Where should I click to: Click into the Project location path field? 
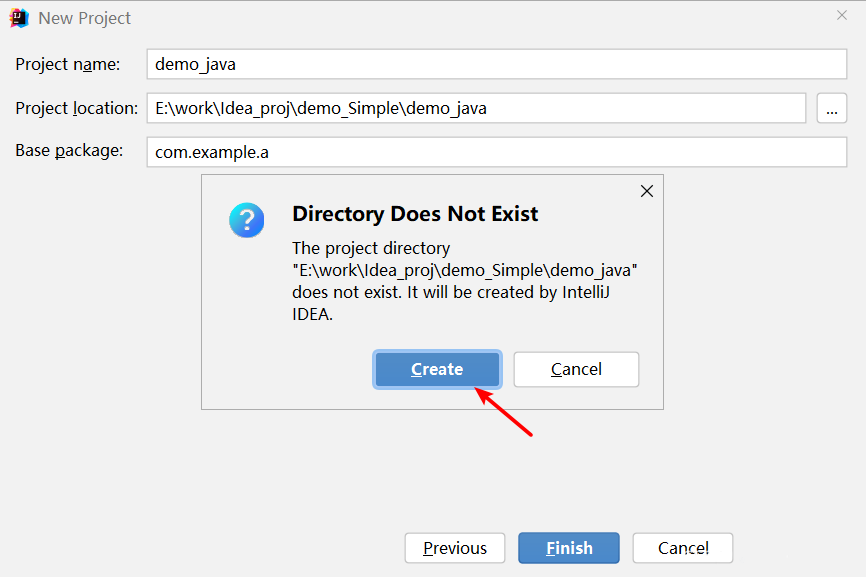[476, 108]
